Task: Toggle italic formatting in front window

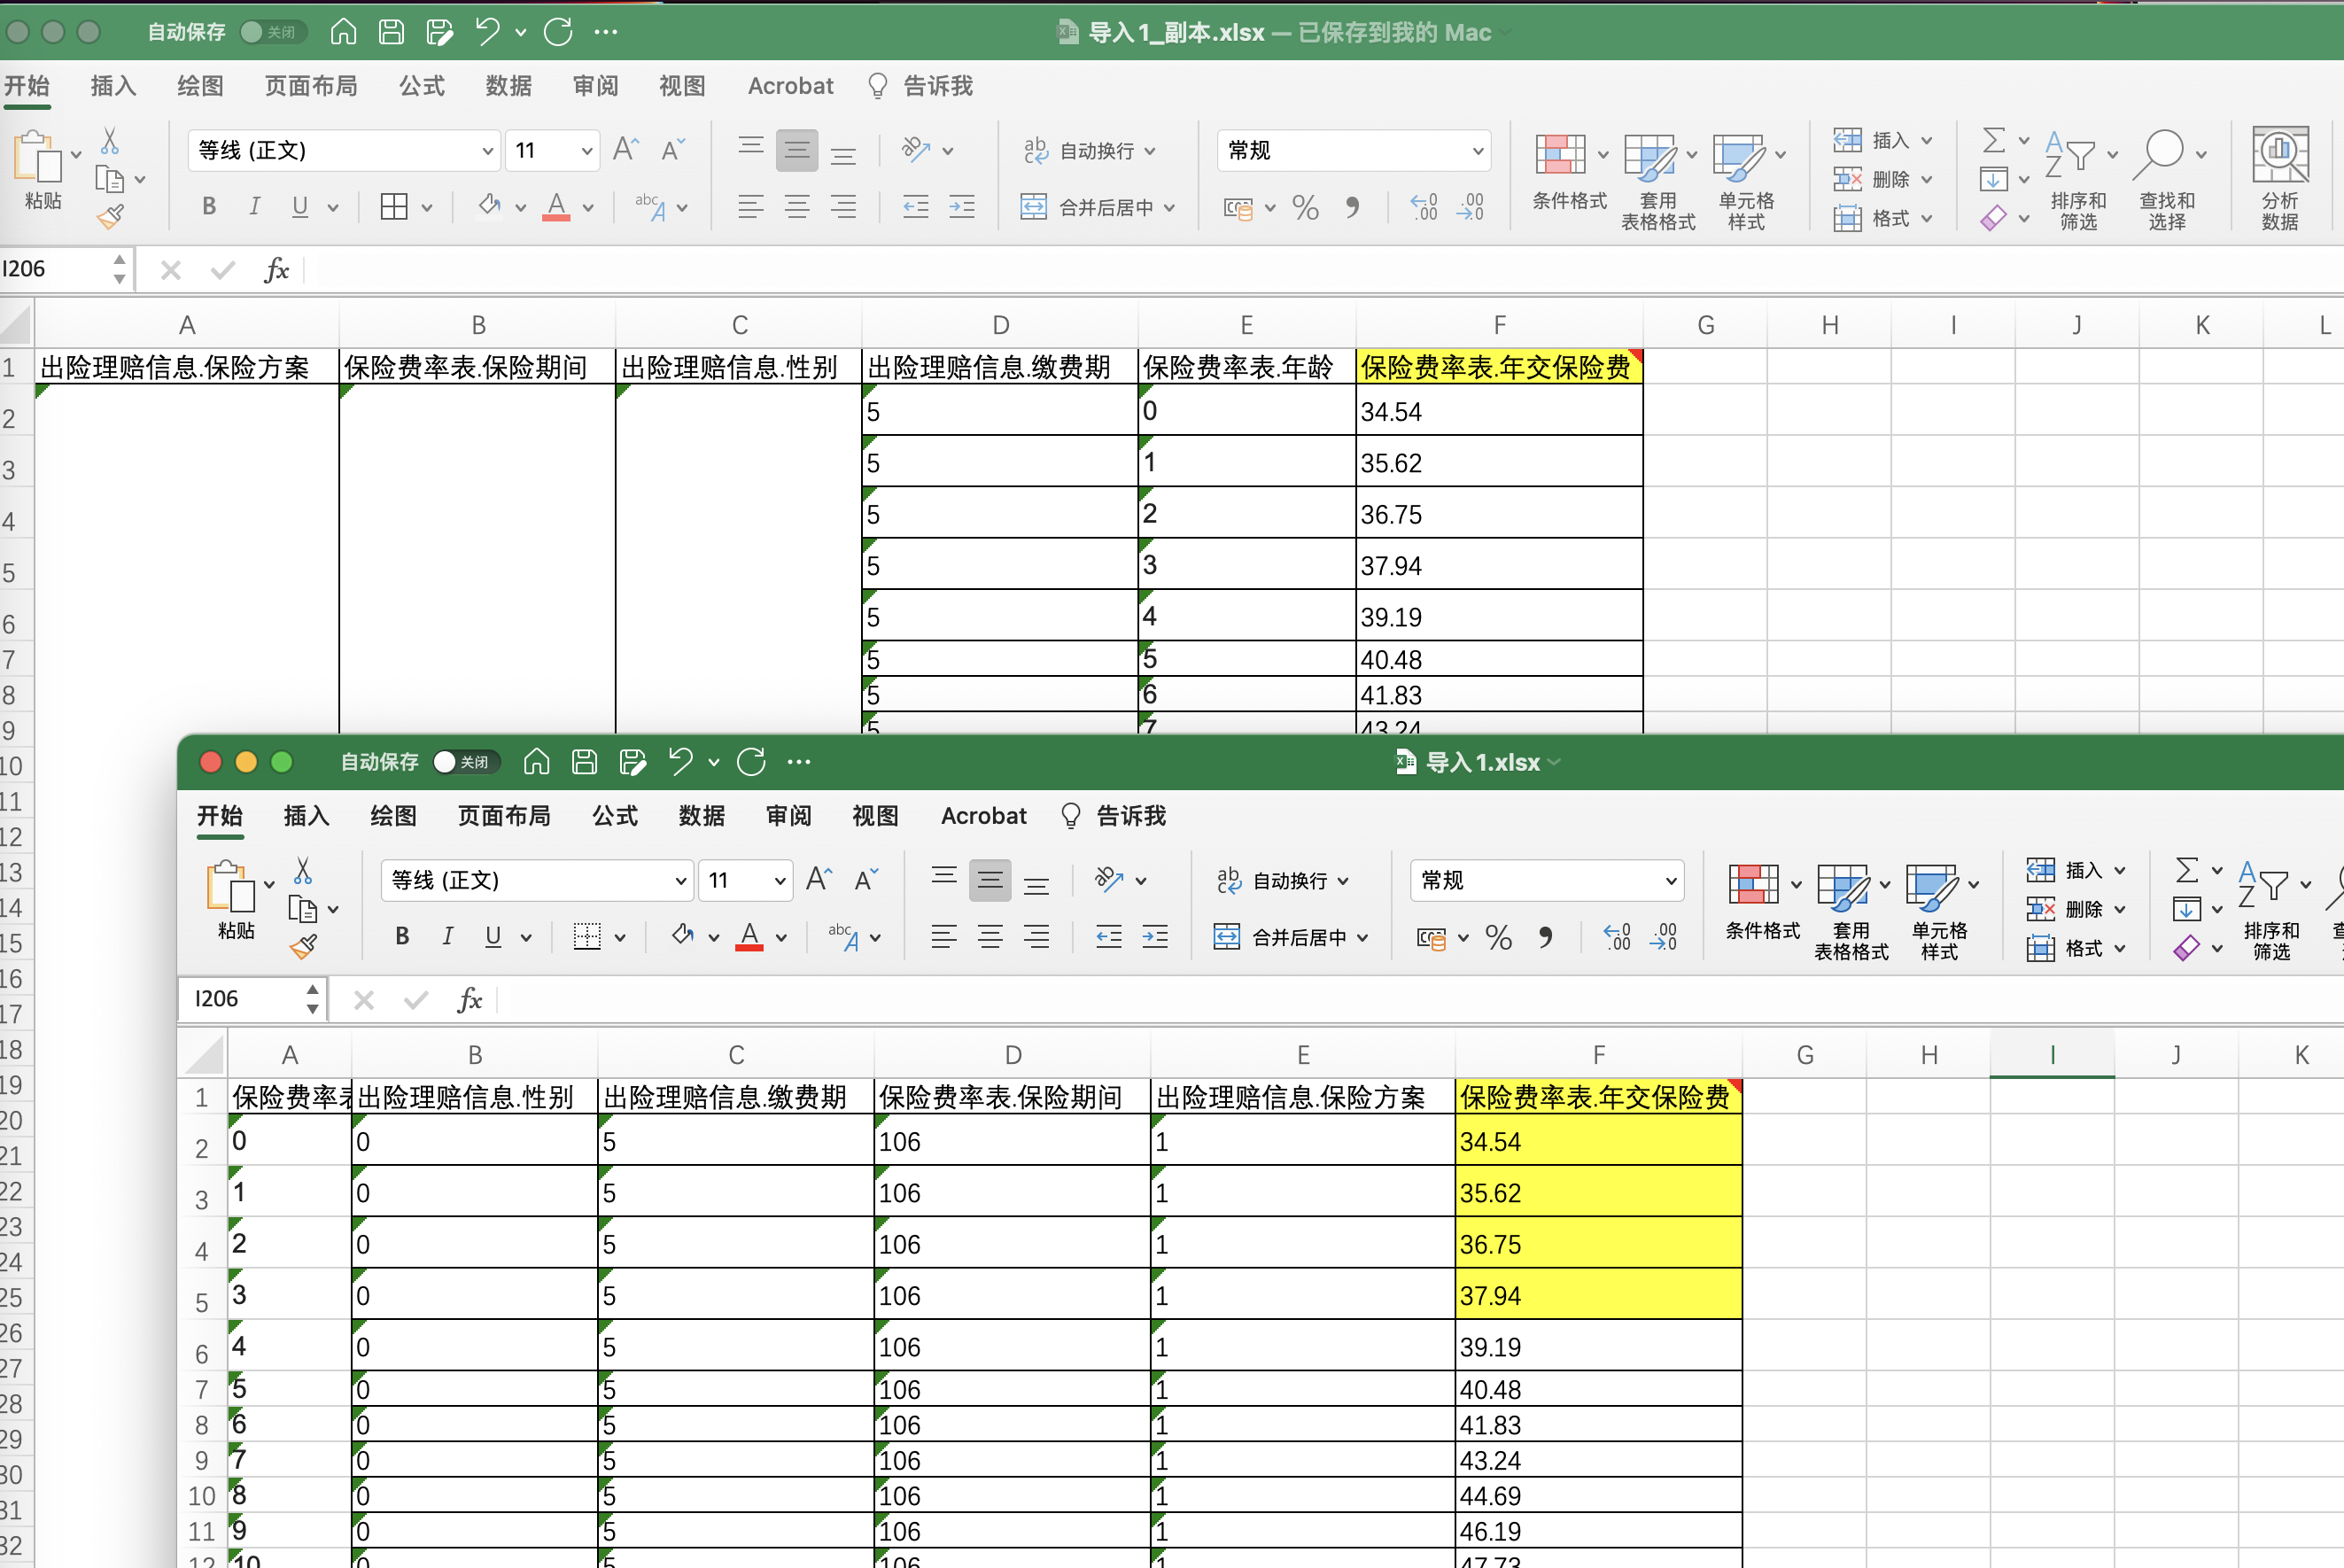Action: 448,936
